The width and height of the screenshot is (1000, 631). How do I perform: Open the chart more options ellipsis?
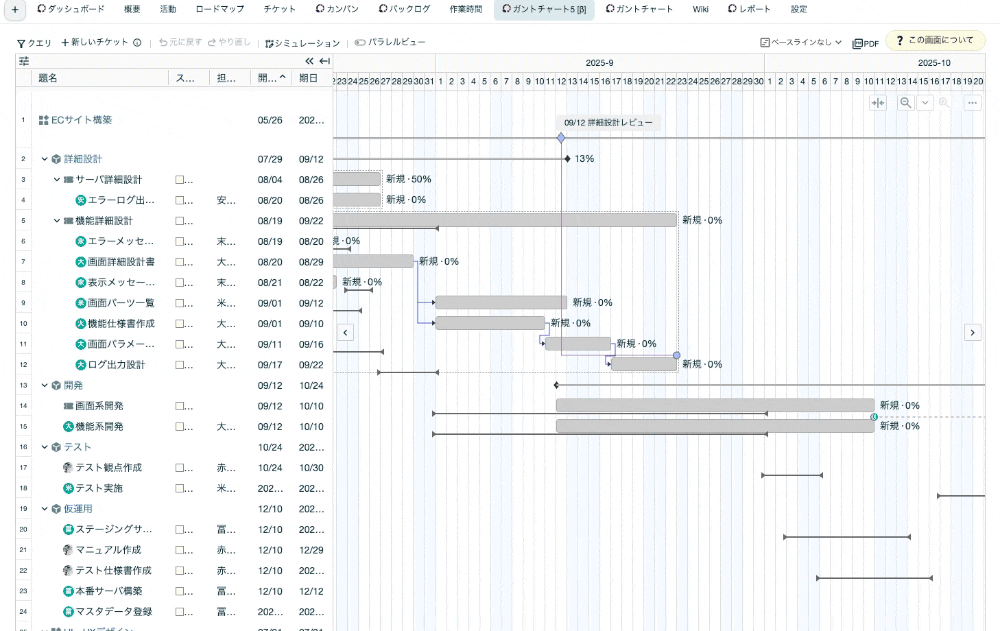[x=972, y=103]
